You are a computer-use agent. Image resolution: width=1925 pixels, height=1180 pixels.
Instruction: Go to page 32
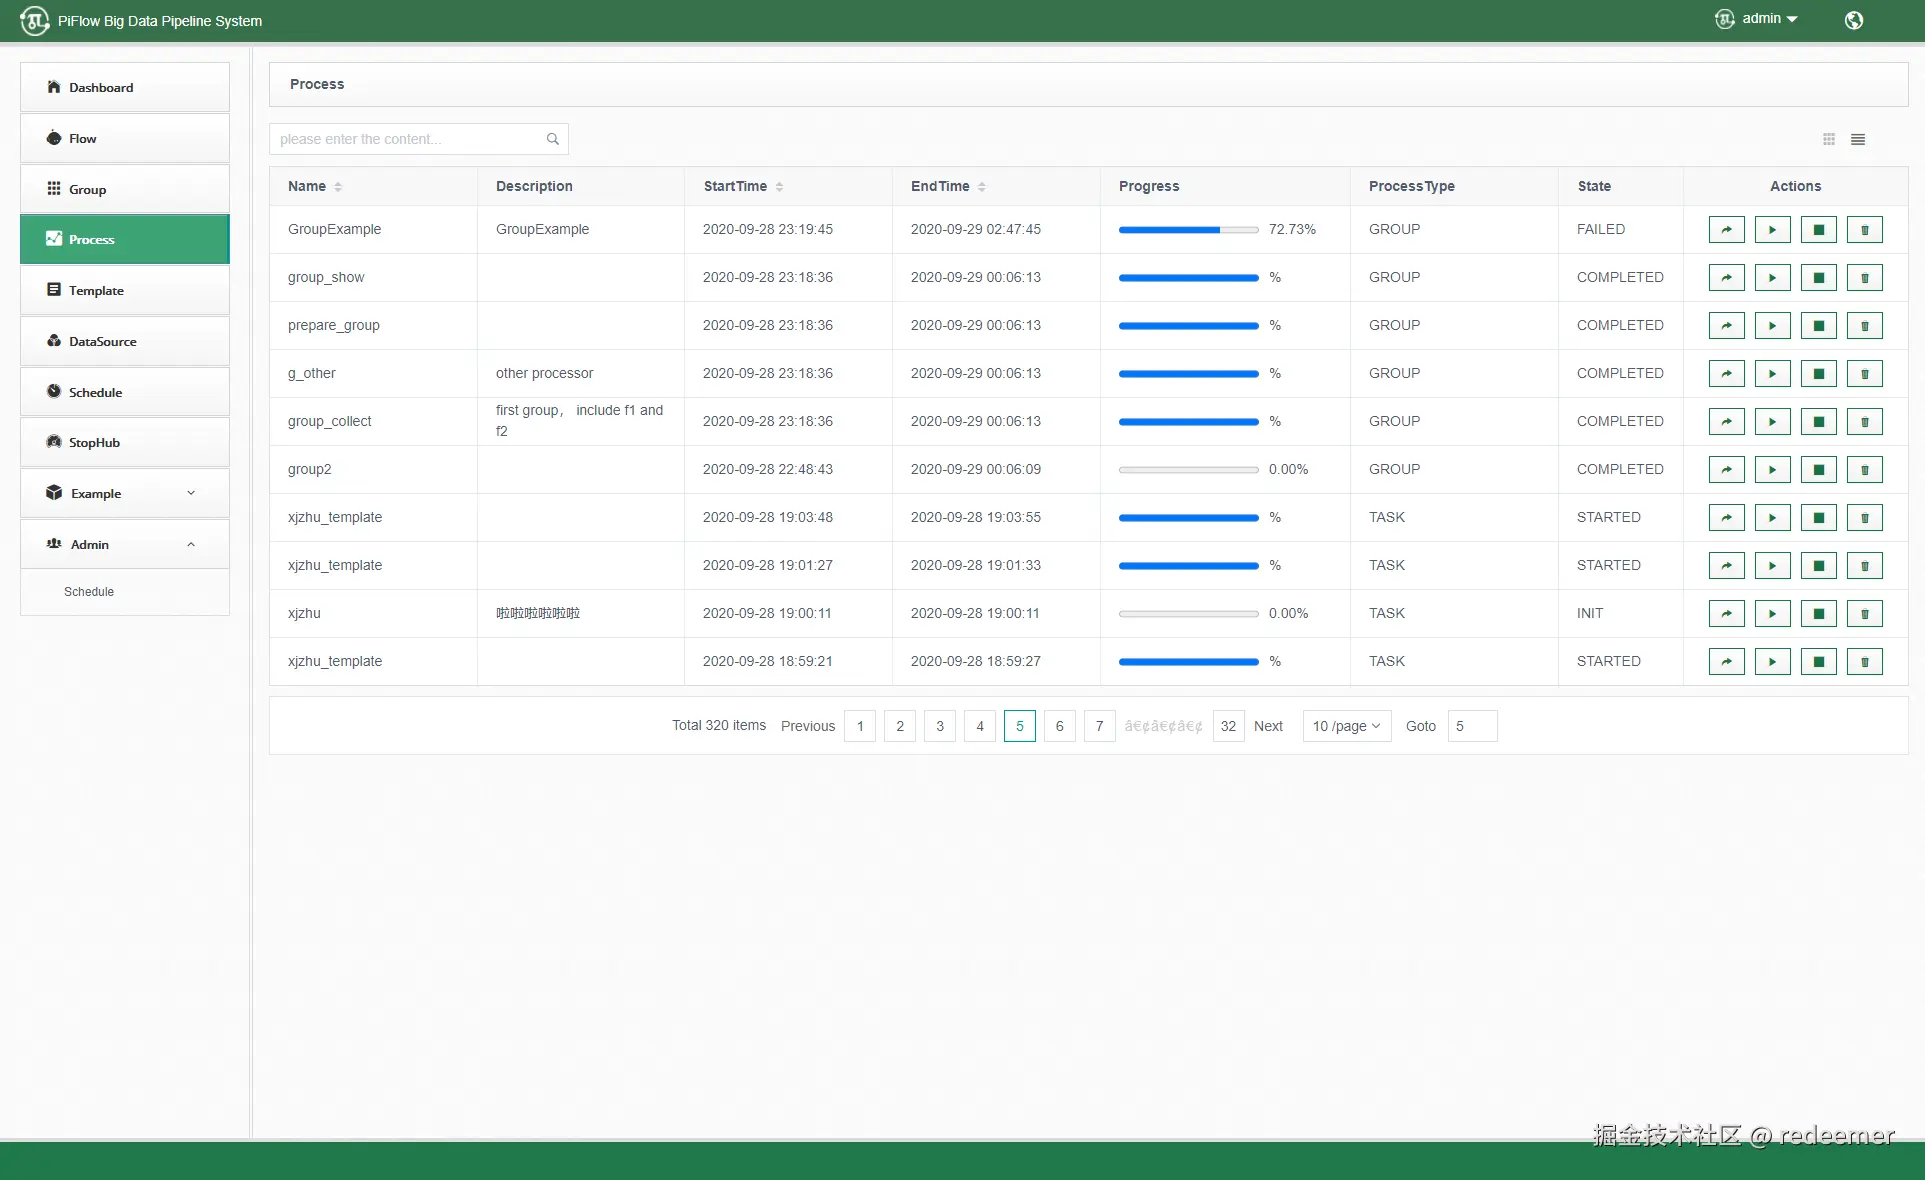click(x=1228, y=726)
